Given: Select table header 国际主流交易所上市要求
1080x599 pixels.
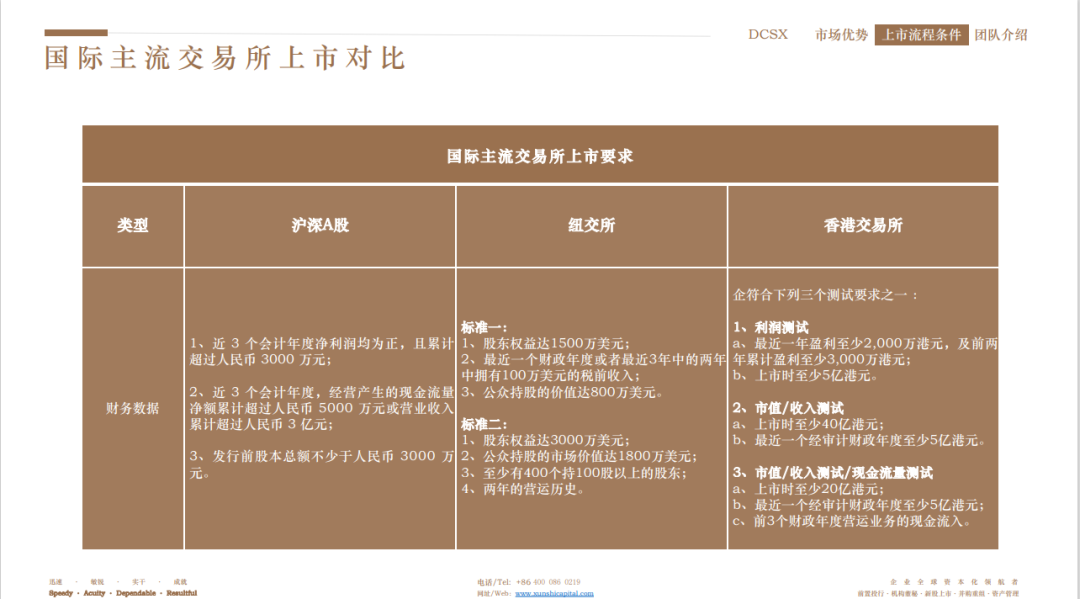Looking at the screenshot, I should coord(540,156).
